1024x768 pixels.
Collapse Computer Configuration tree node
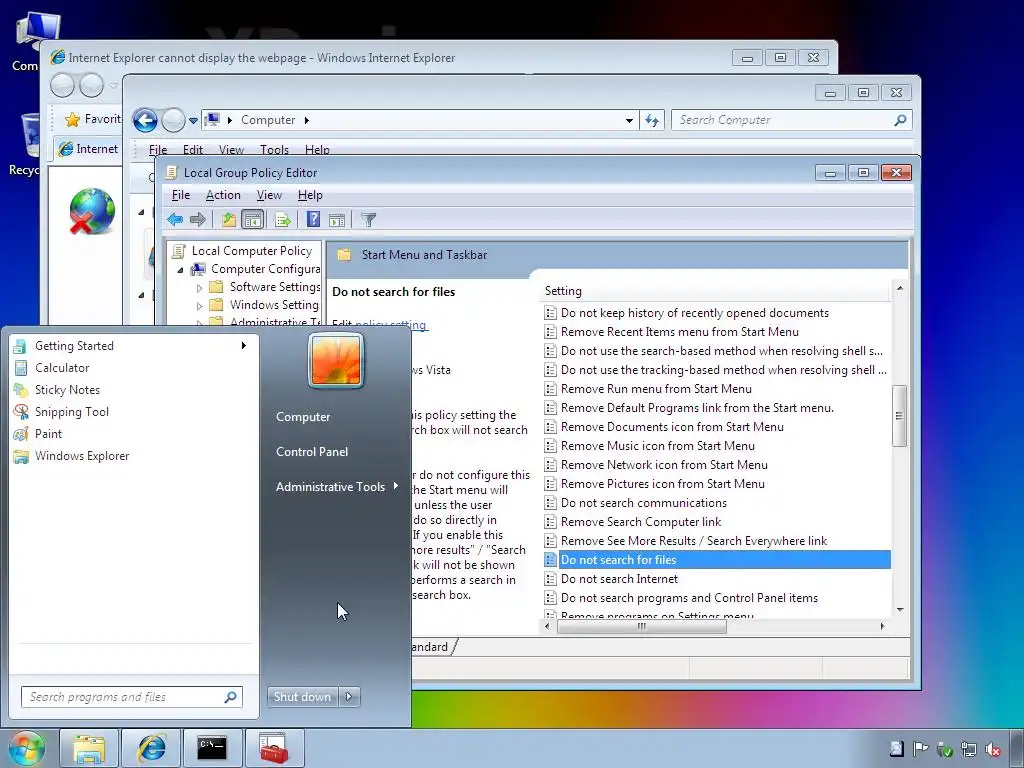coord(180,269)
